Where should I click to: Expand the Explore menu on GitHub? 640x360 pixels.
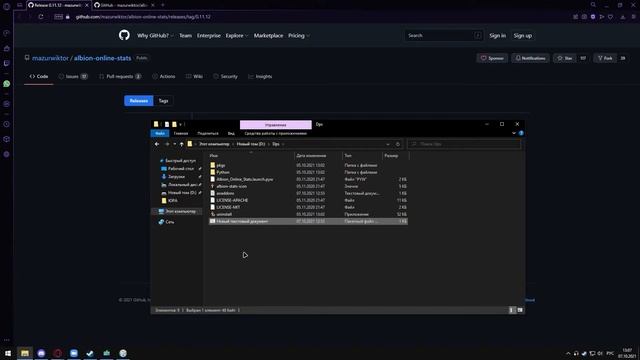[237, 36]
